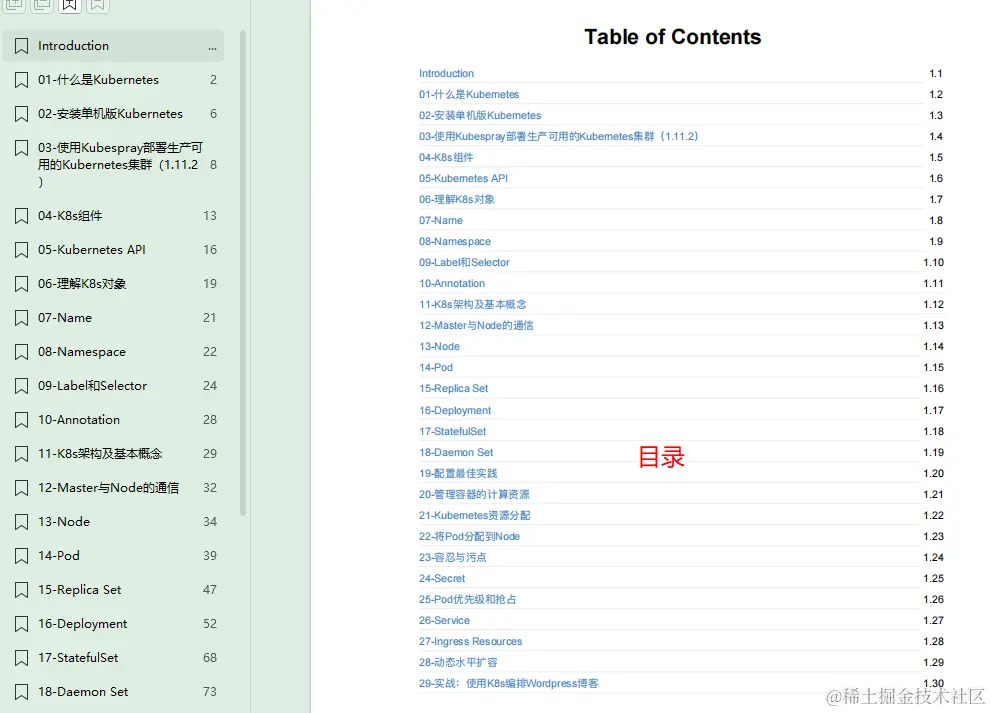Open the 25-Pod优先级和抢占 contents link
Viewport: 992px width, 713px height.
(467, 599)
